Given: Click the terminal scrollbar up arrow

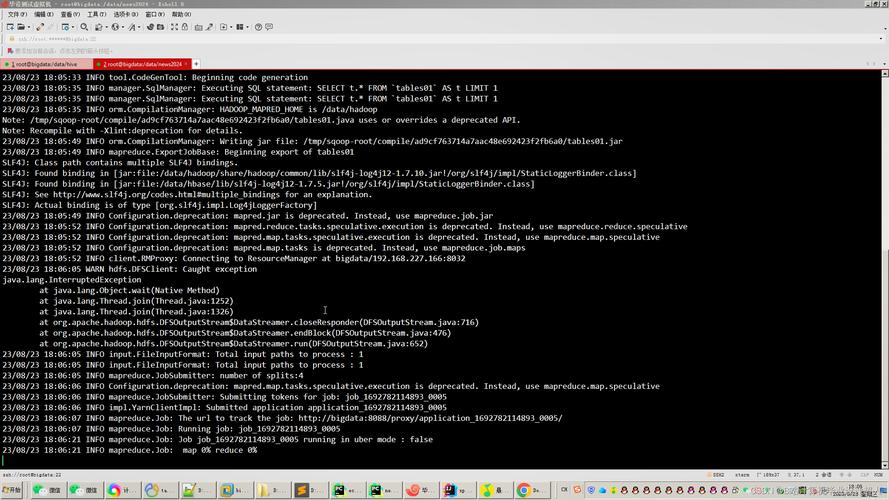Looking at the screenshot, I should [884, 74].
